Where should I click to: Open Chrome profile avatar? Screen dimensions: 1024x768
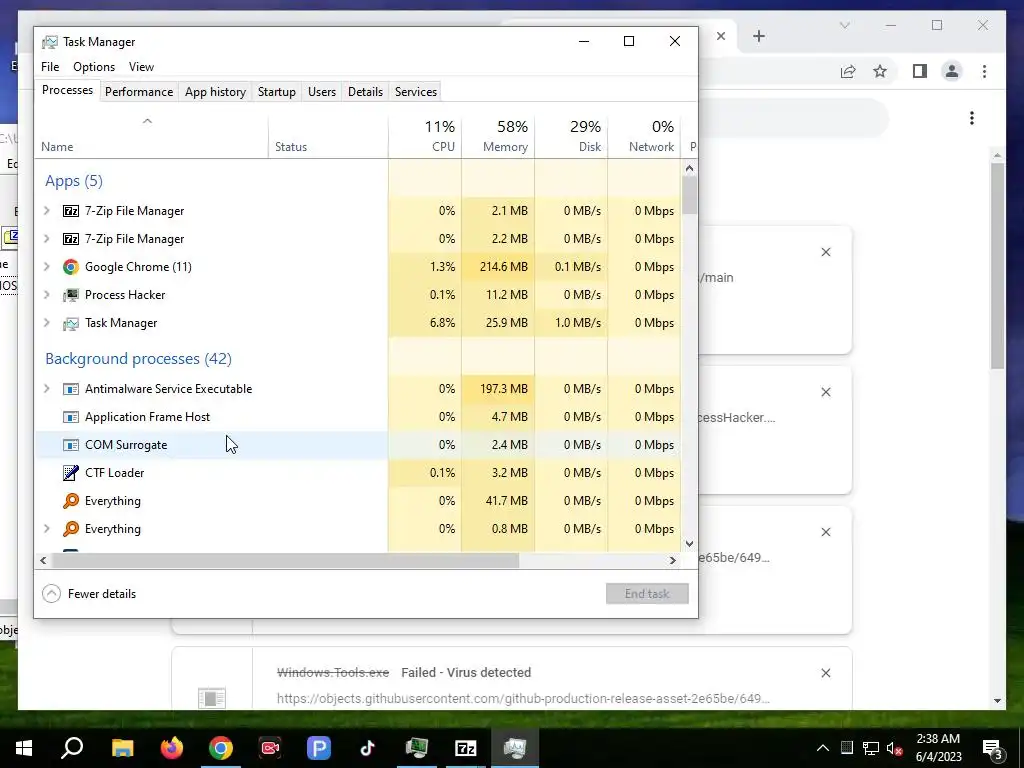pos(952,71)
